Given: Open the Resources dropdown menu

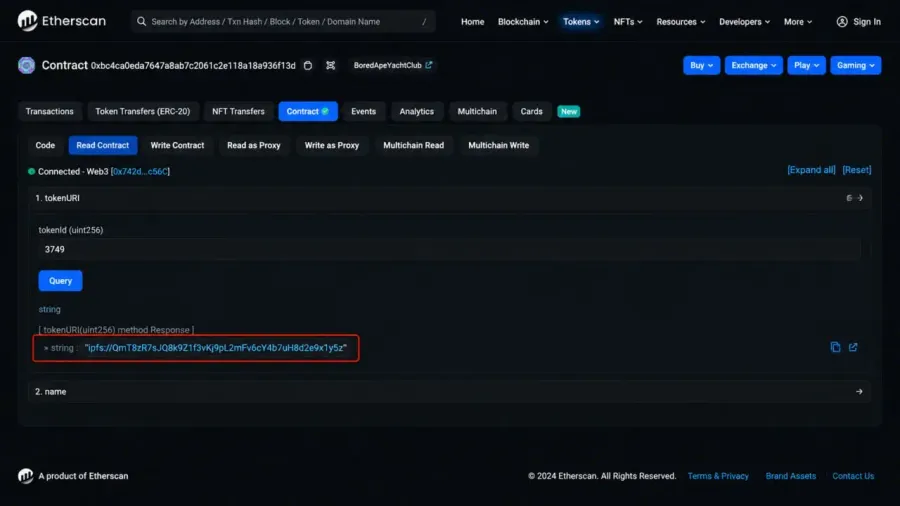Looking at the screenshot, I should pyautogui.click(x=681, y=22).
